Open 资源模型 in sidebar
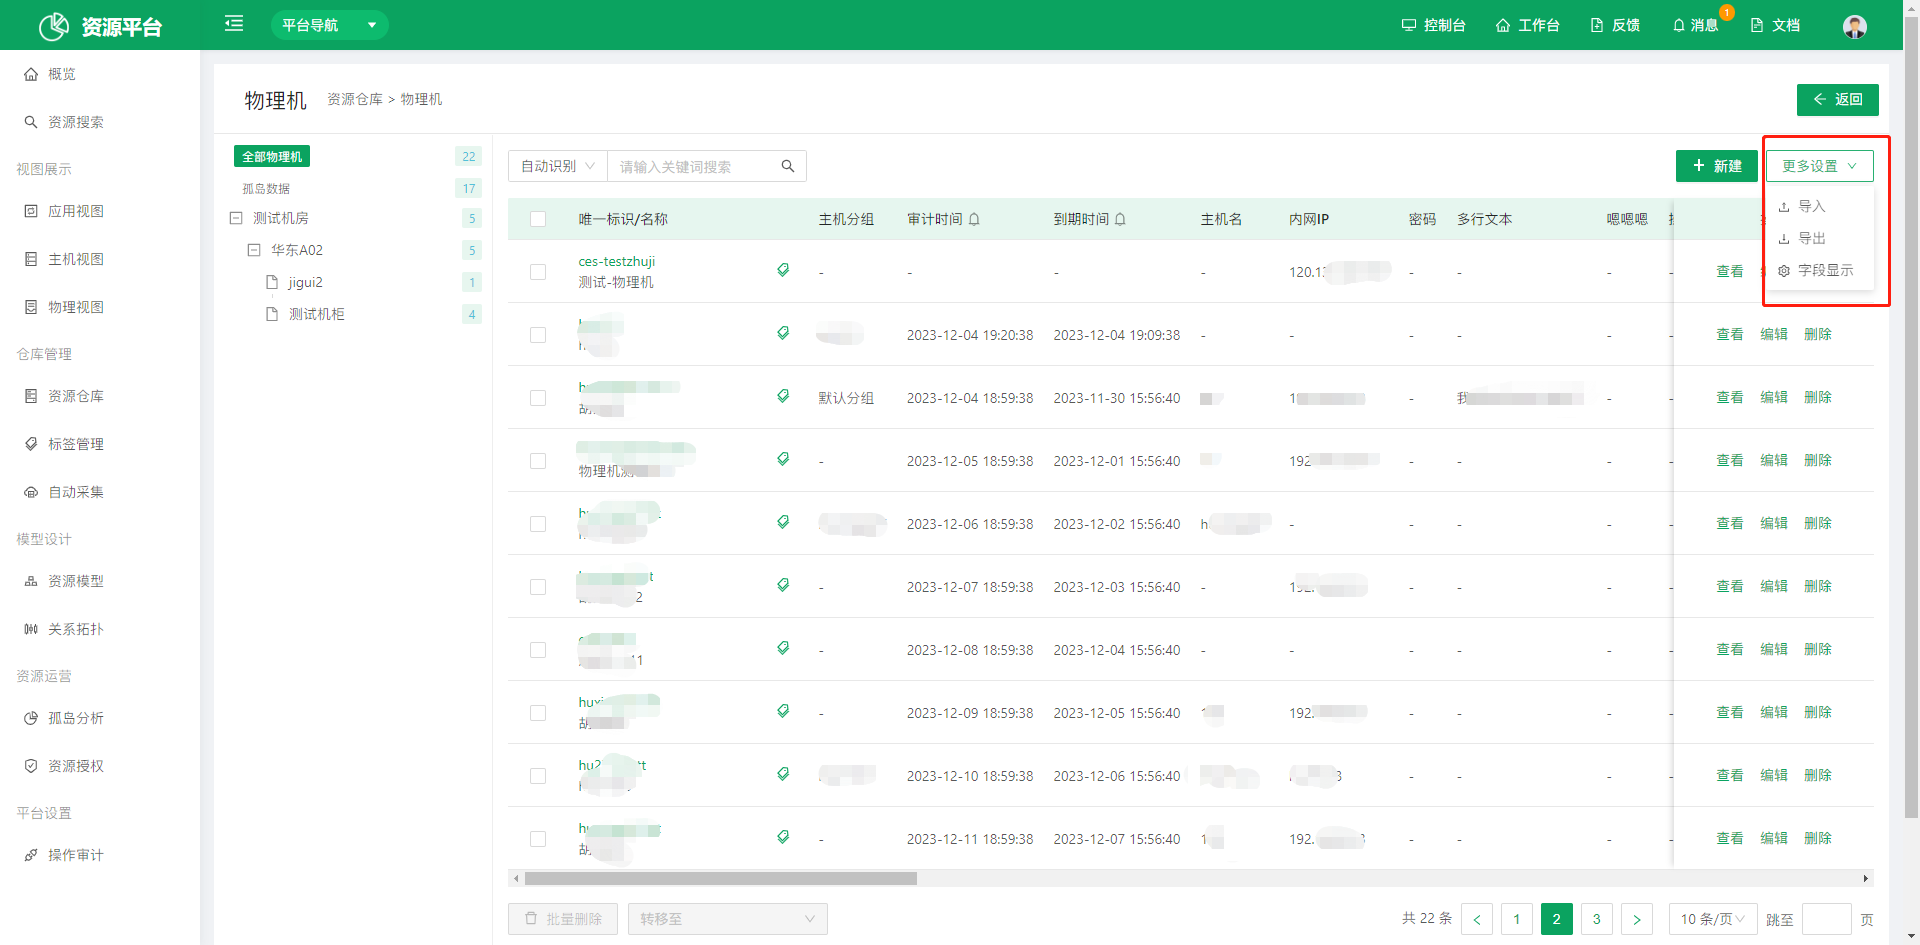The width and height of the screenshot is (1920, 945). 64,581
